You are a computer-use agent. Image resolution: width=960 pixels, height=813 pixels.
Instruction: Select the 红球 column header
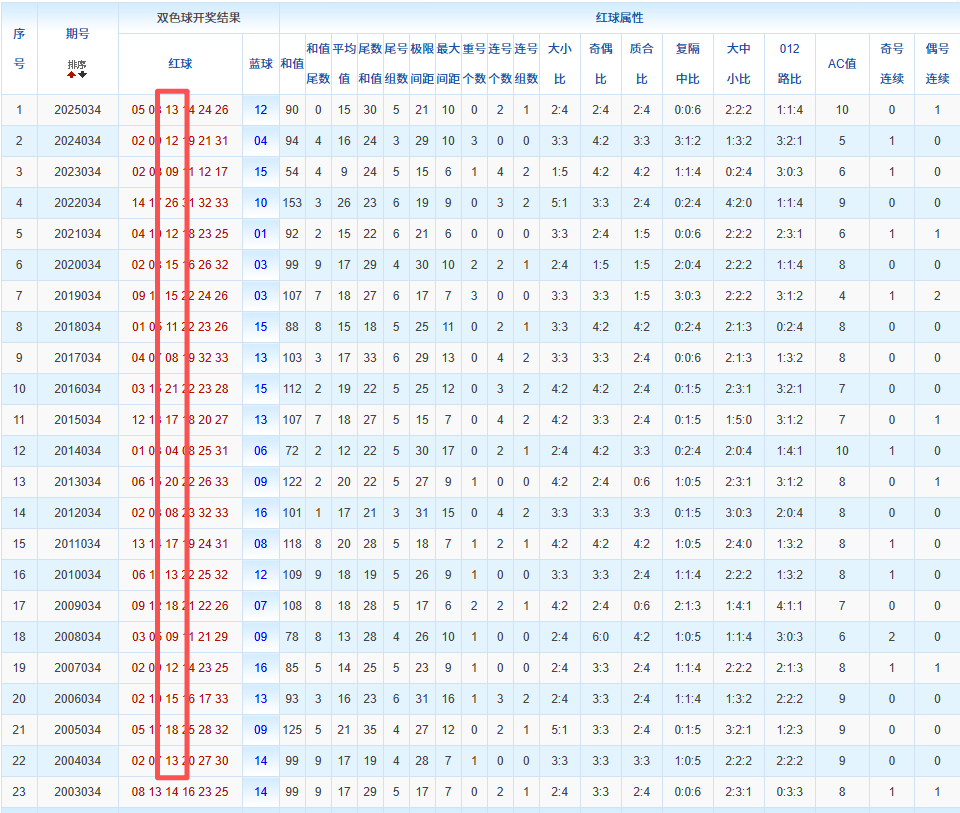[x=180, y=64]
